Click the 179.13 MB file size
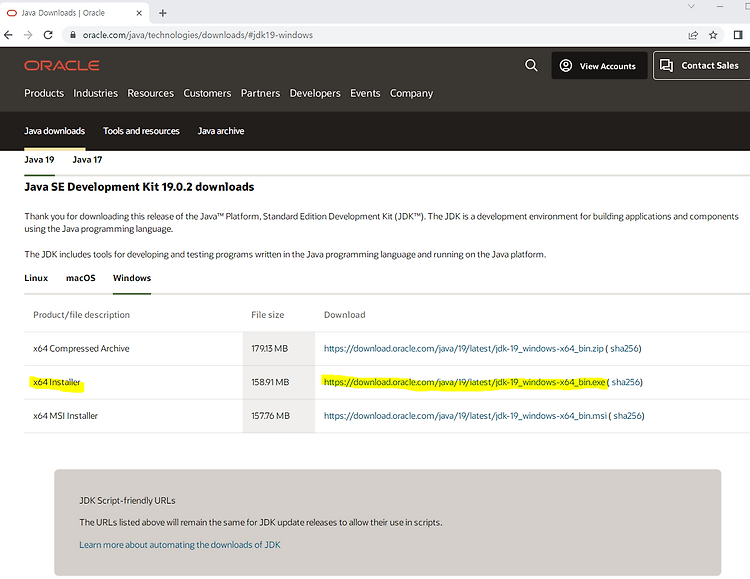Image resolution: width=750 pixels, height=579 pixels. (x=270, y=348)
